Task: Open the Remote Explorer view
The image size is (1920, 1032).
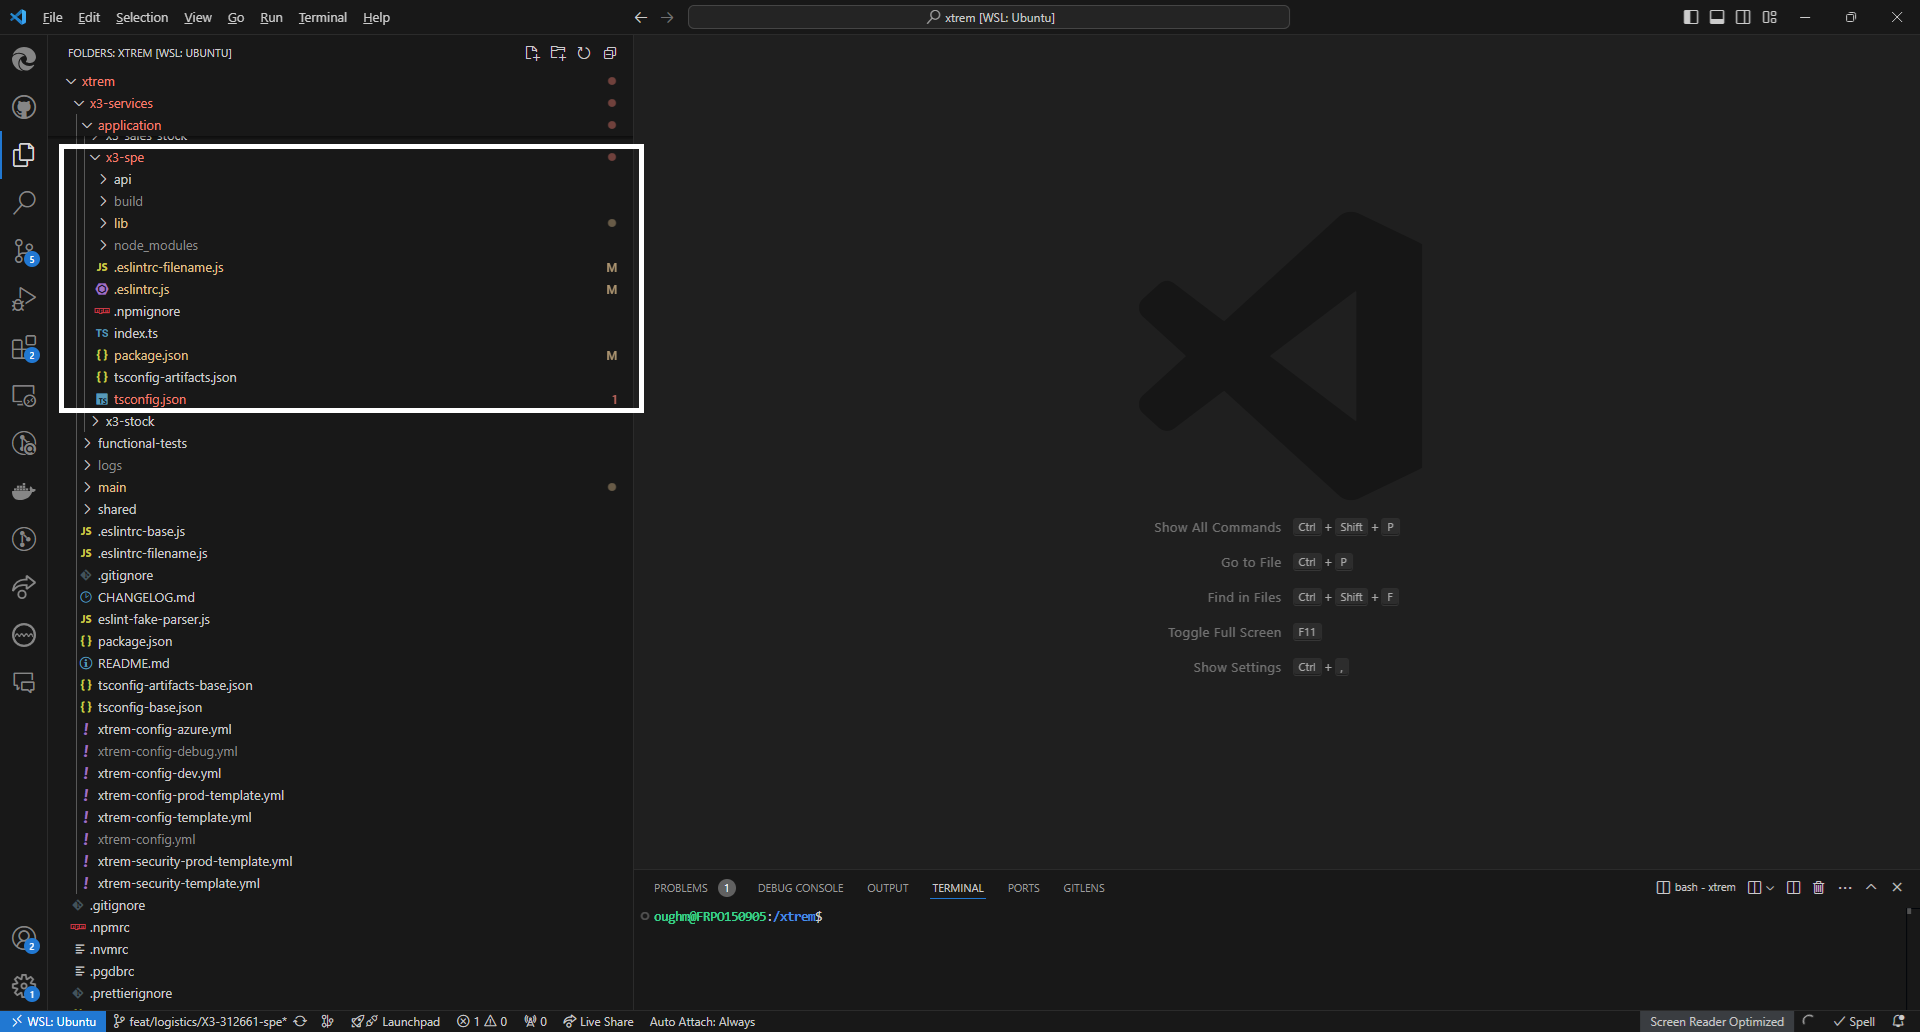Action: [24, 395]
